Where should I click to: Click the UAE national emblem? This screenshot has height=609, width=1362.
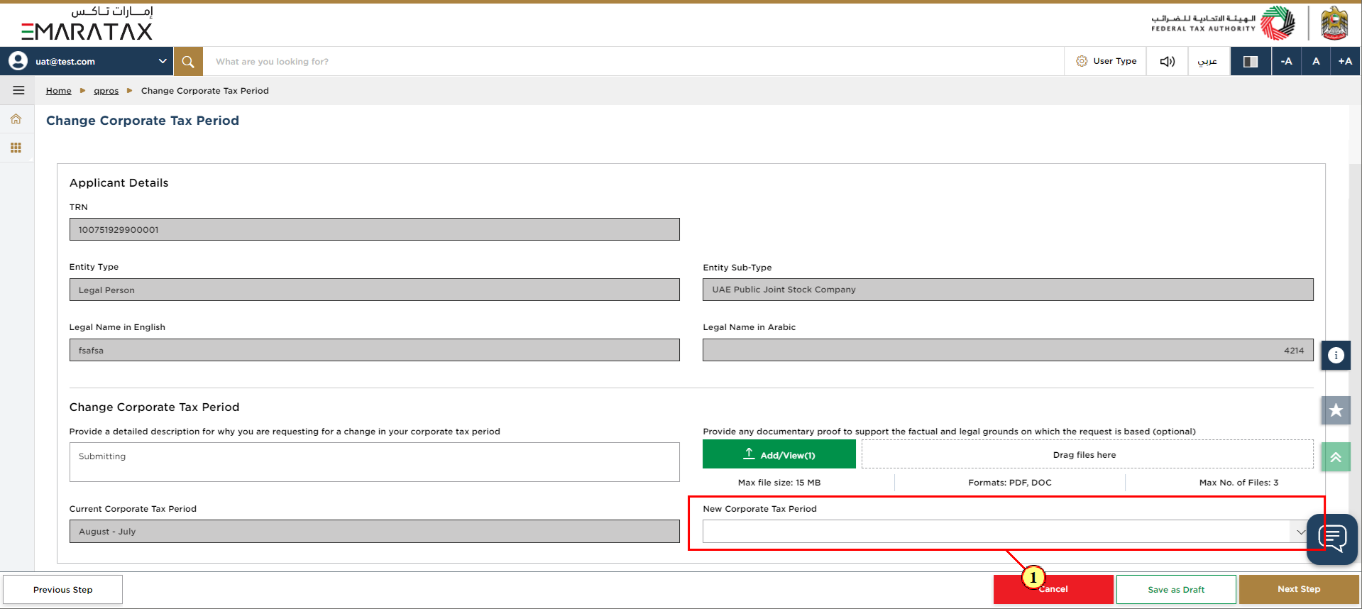[1335, 24]
